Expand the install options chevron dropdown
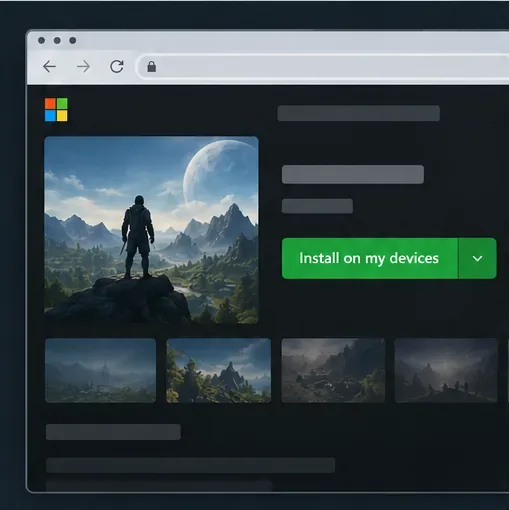 [x=477, y=258]
